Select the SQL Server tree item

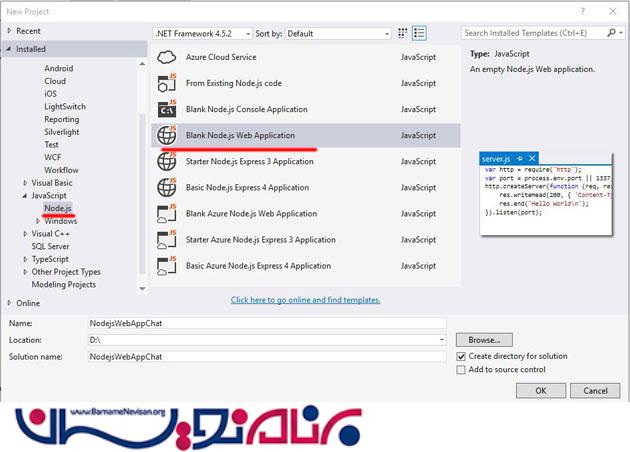50,246
